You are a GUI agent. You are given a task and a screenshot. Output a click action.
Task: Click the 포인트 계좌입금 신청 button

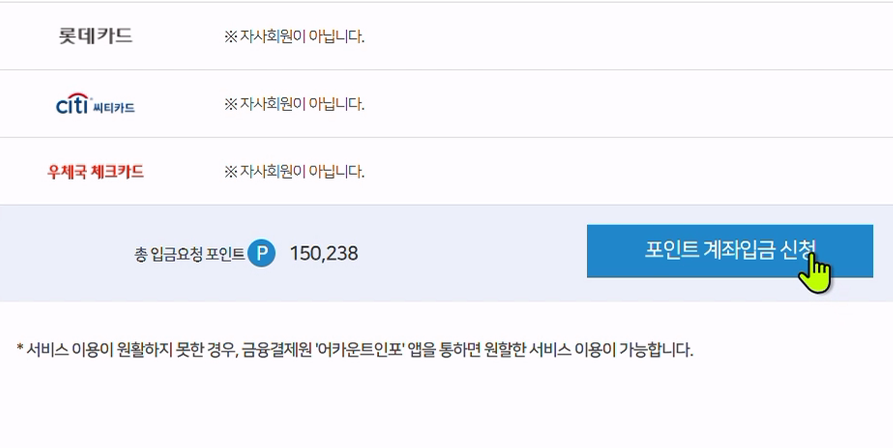coord(730,251)
